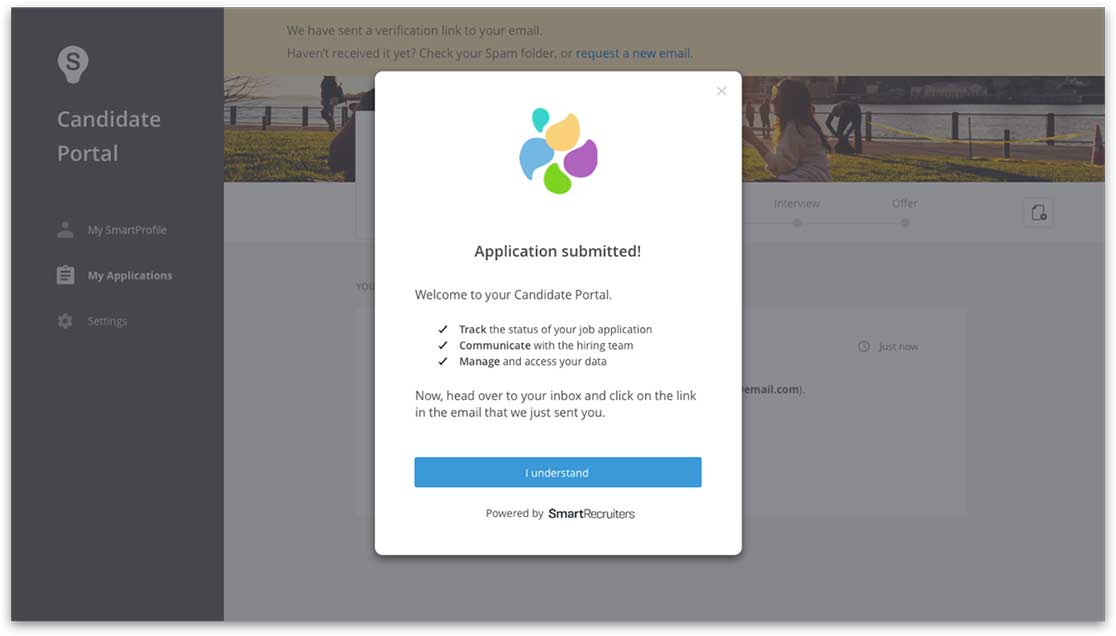Follow the request a new email link
Screen dimensions: 1116x636
pyautogui.click(x=633, y=53)
